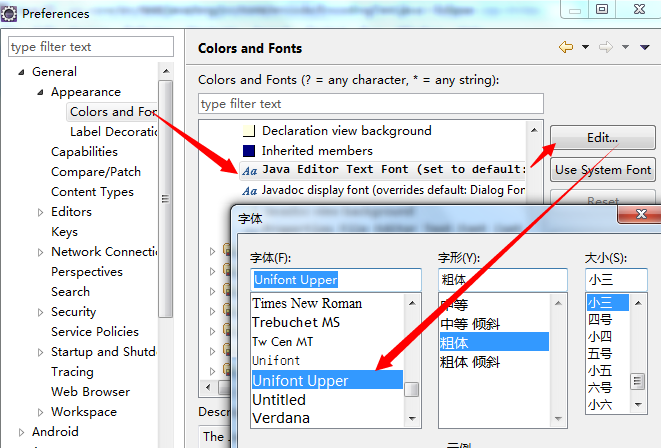Expand the Android tree node
Image resolution: width=661 pixels, height=448 pixels.
[x=20, y=432]
